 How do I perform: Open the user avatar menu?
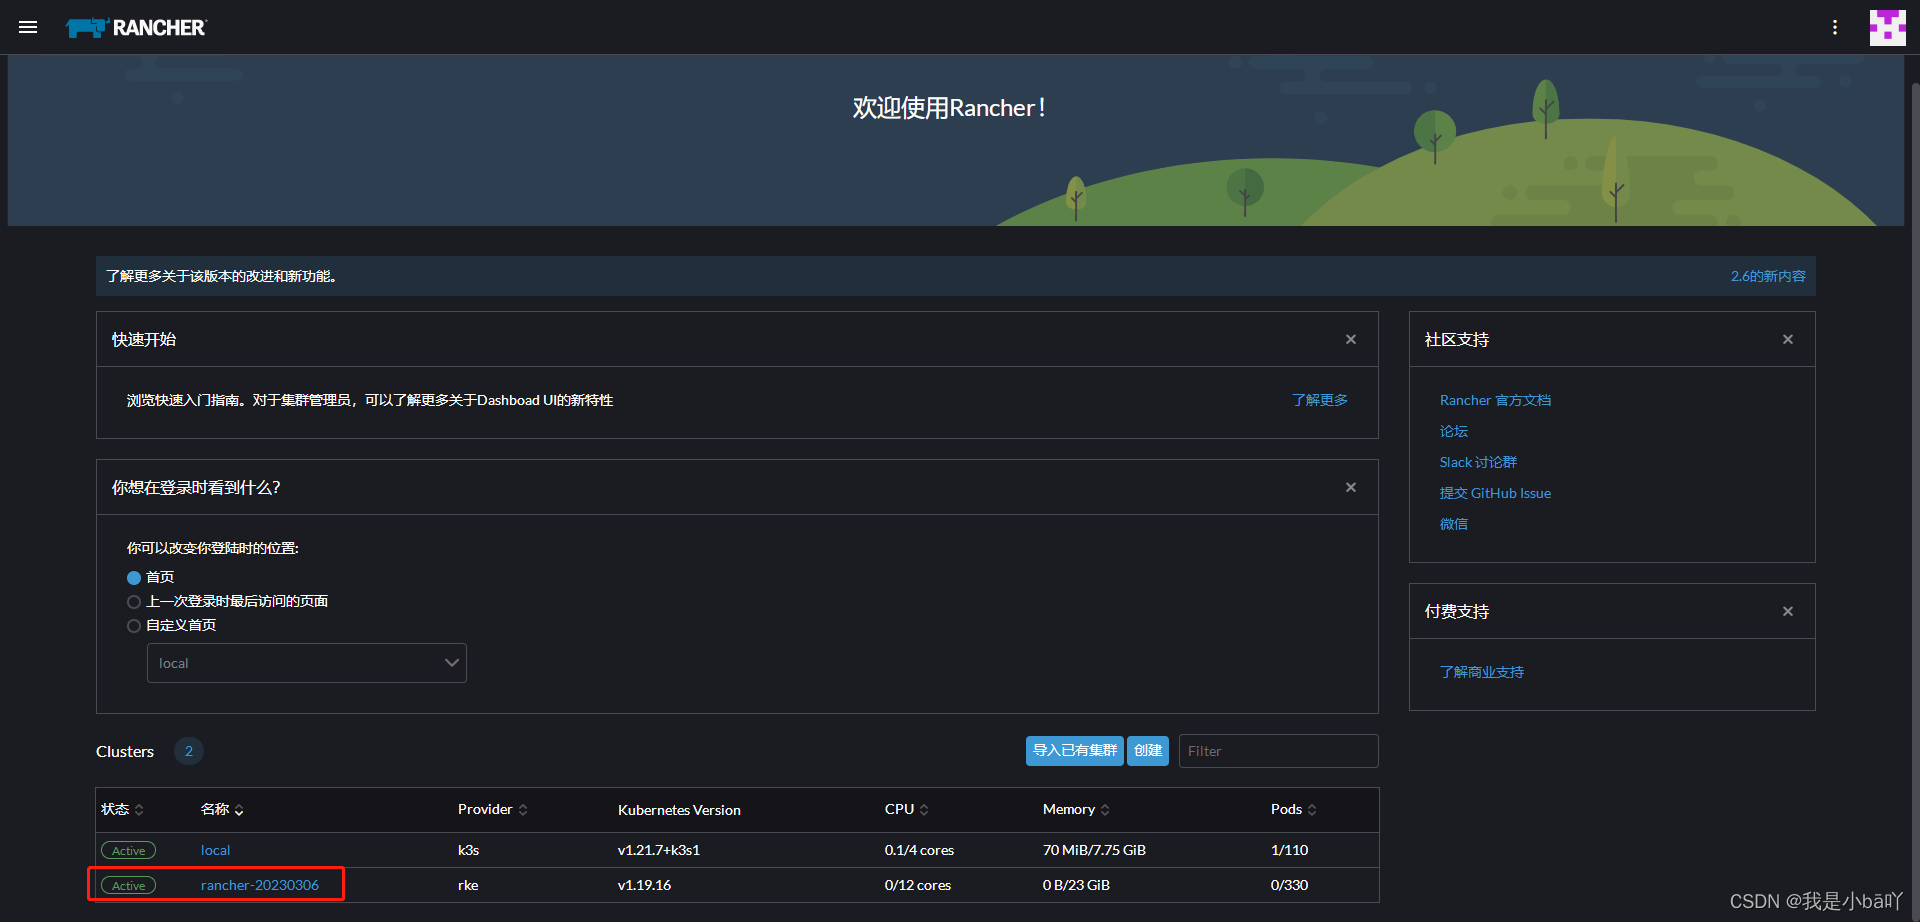pos(1888,27)
